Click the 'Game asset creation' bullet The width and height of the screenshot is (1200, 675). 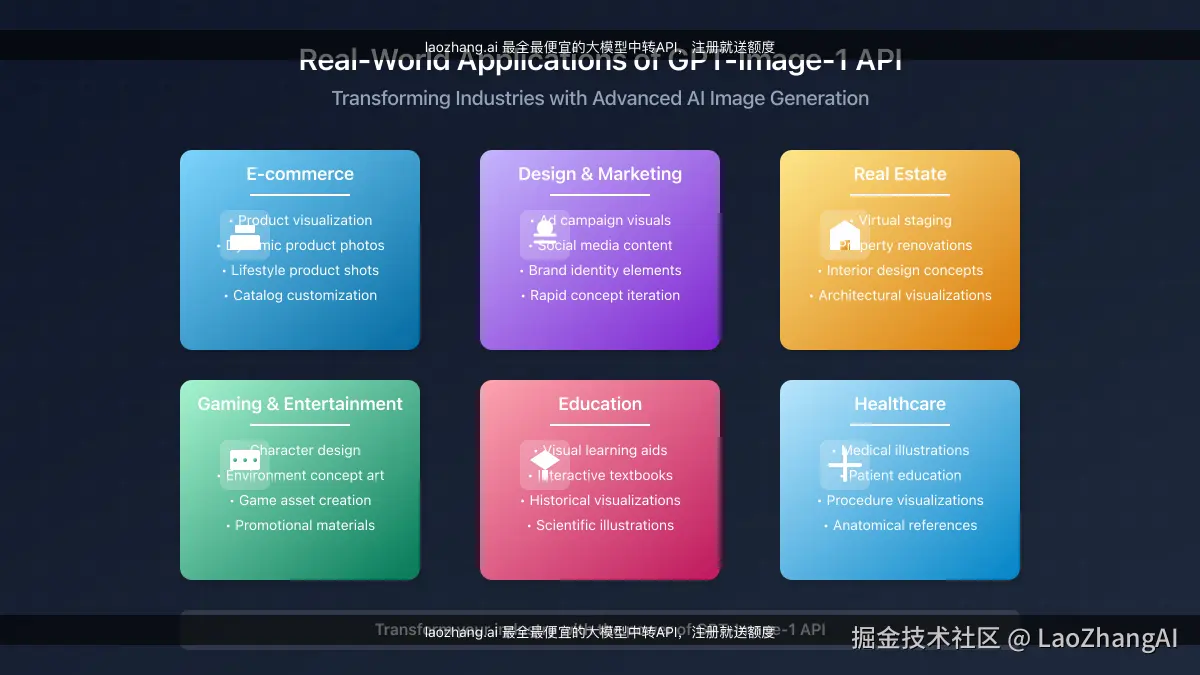[300, 500]
